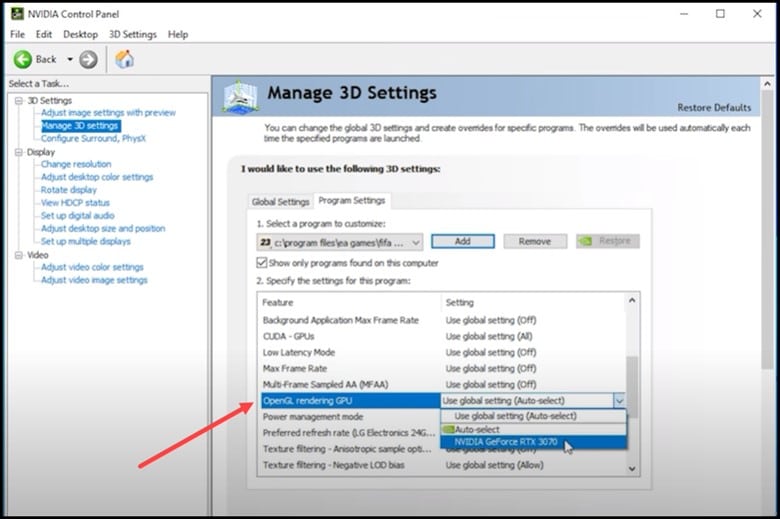Viewport: 780px width, 519px height.
Task: Open the Home icon in toolbar
Action: (x=125, y=59)
